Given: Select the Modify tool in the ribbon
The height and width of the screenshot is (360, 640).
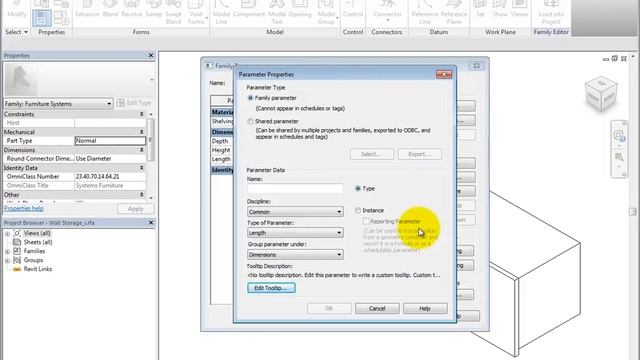Looking at the screenshot, I should 17,10.
